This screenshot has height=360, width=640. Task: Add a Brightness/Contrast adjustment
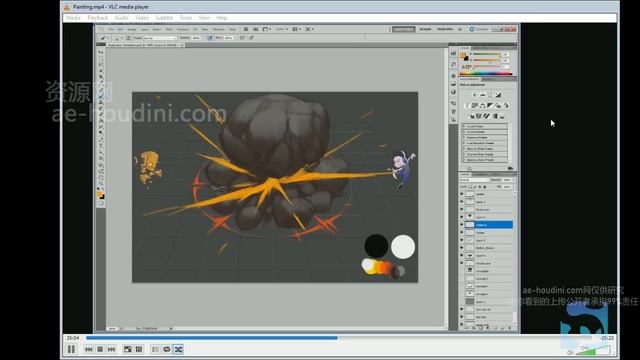click(474, 94)
